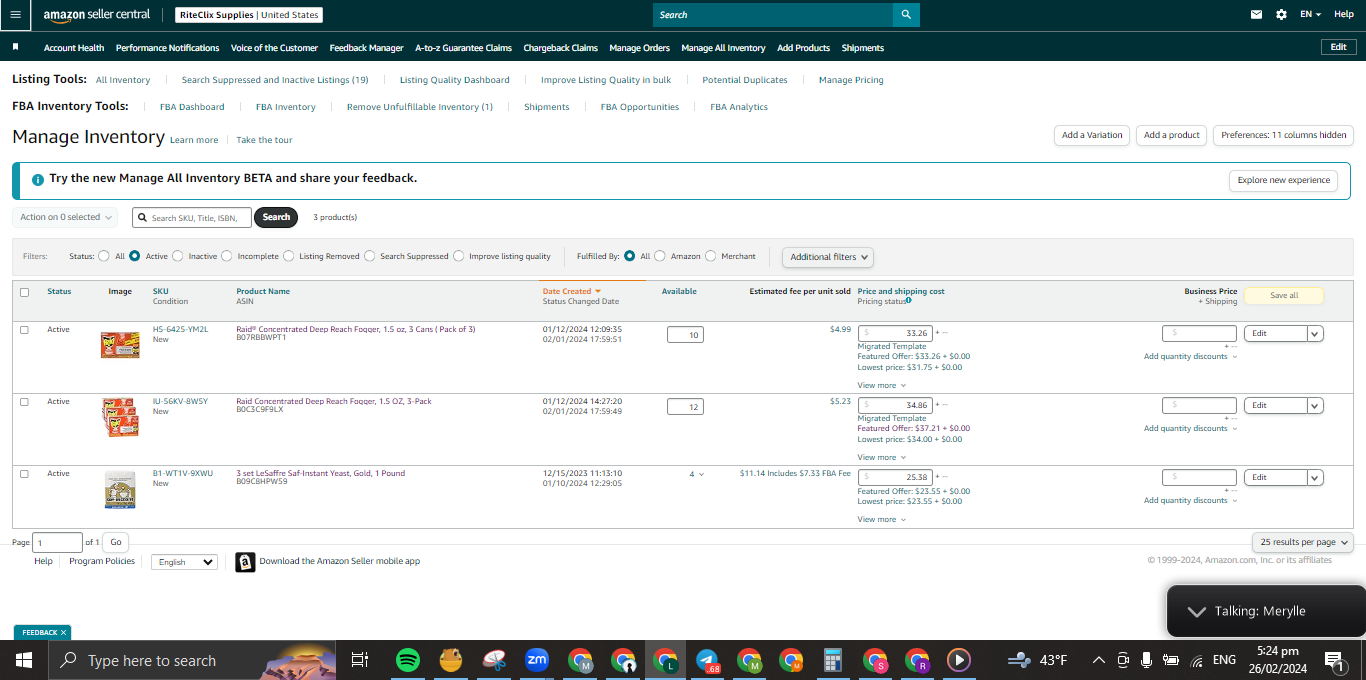Close the Feedback tab with X

[x=64, y=633]
